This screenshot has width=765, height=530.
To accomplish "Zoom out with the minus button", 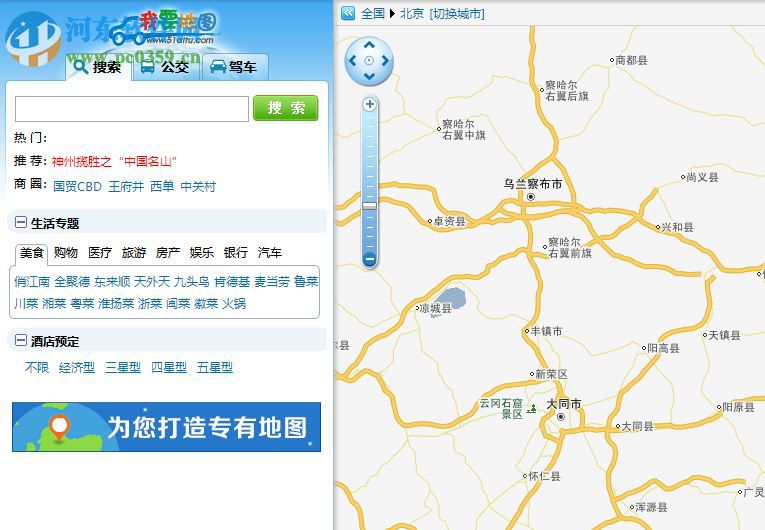I will pos(369,259).
